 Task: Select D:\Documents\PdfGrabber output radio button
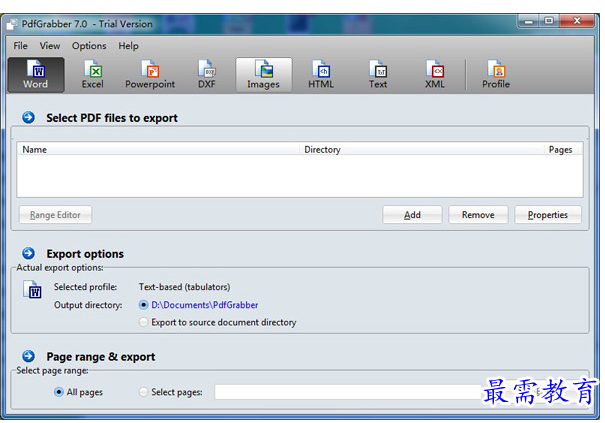(144, 305)
